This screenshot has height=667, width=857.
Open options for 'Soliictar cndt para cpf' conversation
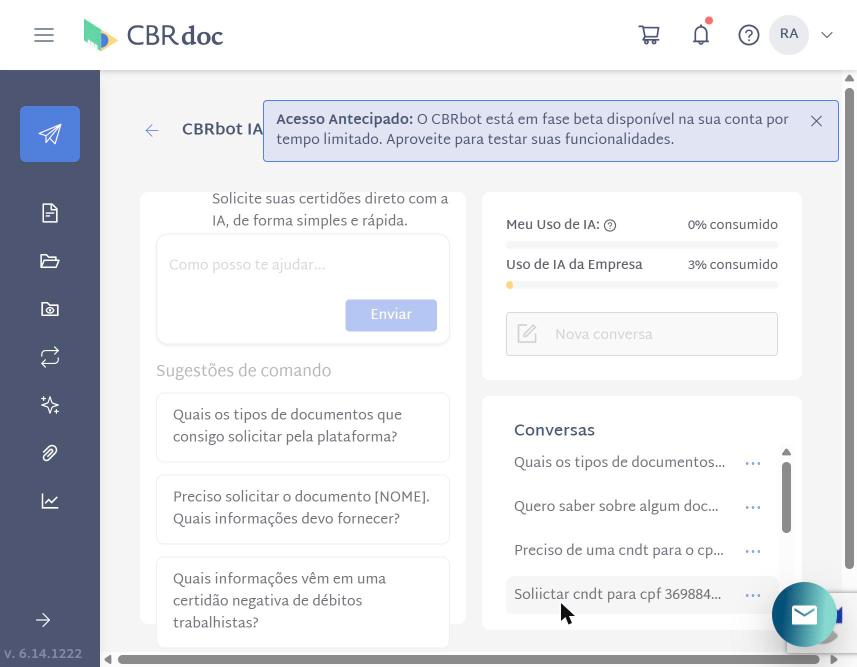(x=753, y=595)
